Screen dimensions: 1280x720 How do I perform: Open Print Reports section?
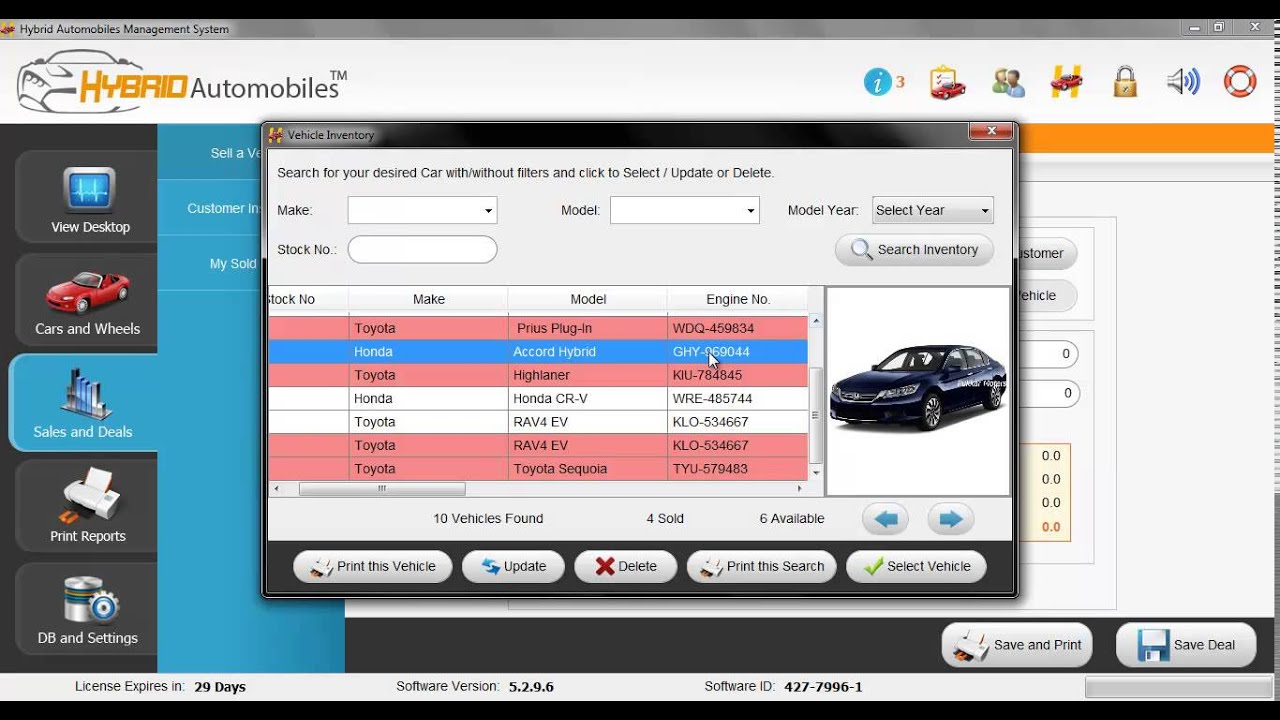tap(88, 506)
